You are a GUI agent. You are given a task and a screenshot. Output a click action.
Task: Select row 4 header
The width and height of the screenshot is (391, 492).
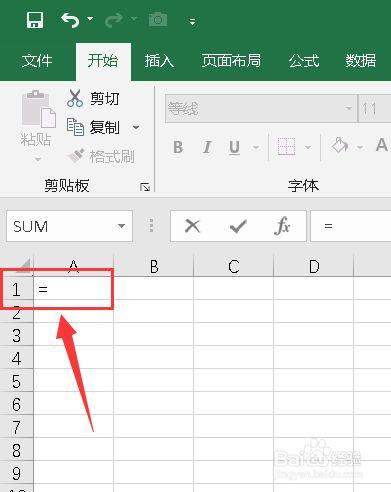[x=16, y=358]
